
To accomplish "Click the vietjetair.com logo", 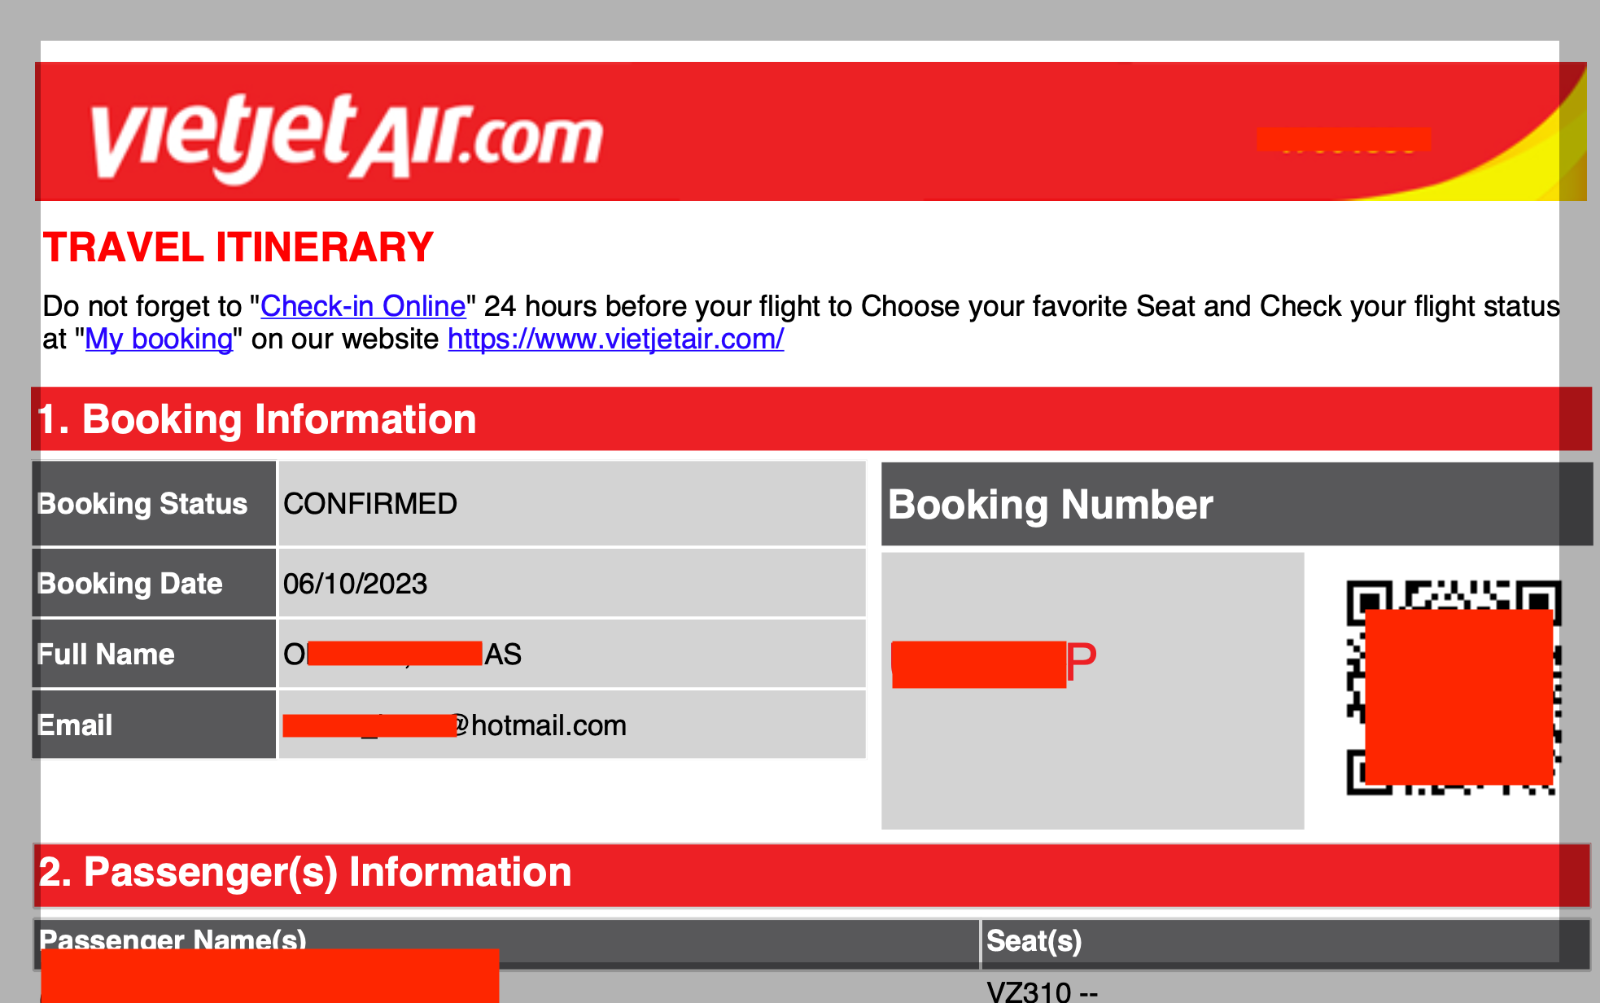I will pyautogui.click(x=347, y=136).
